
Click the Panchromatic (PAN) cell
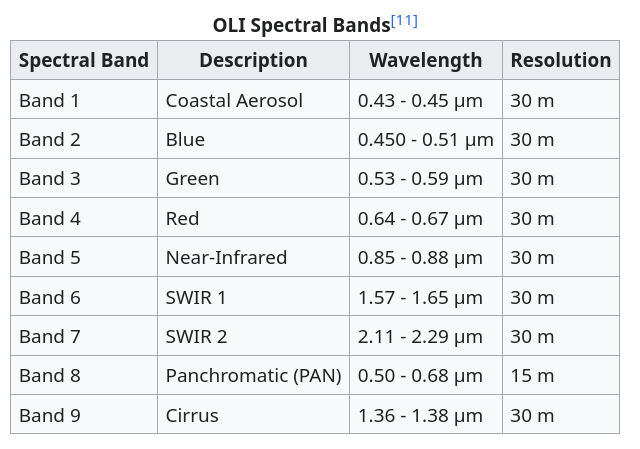coord(253,376)
